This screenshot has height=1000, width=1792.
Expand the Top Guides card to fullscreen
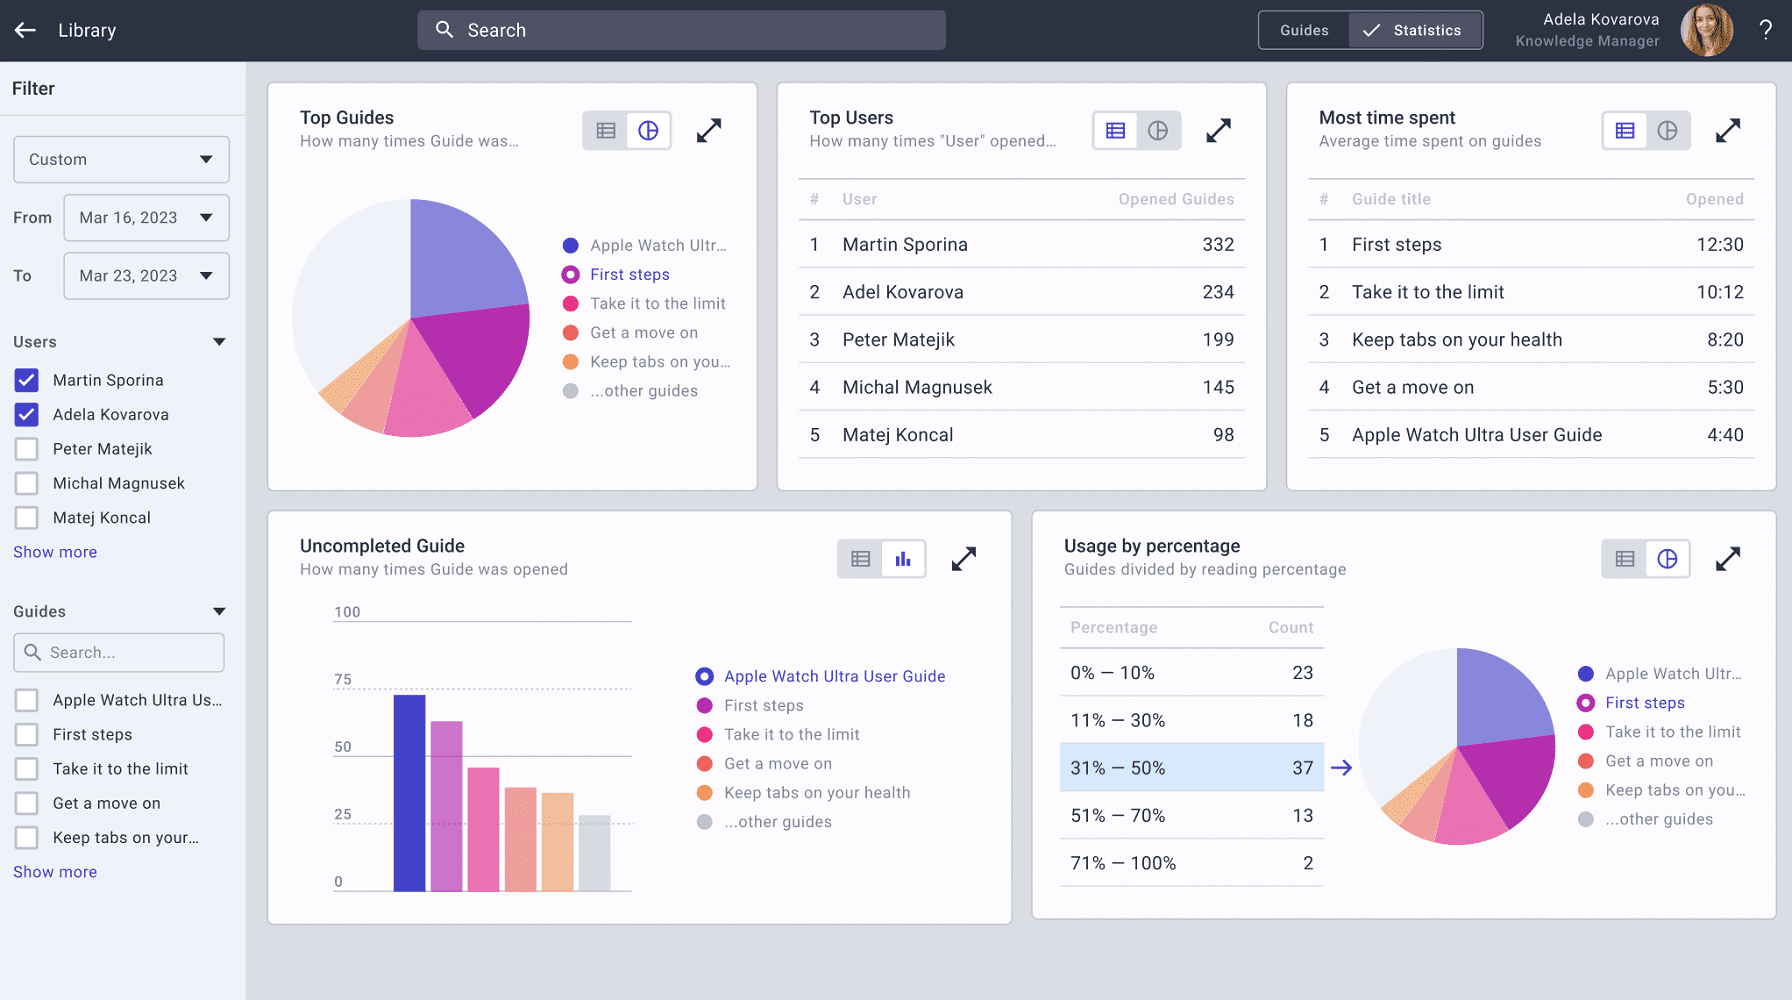point(709,131)
